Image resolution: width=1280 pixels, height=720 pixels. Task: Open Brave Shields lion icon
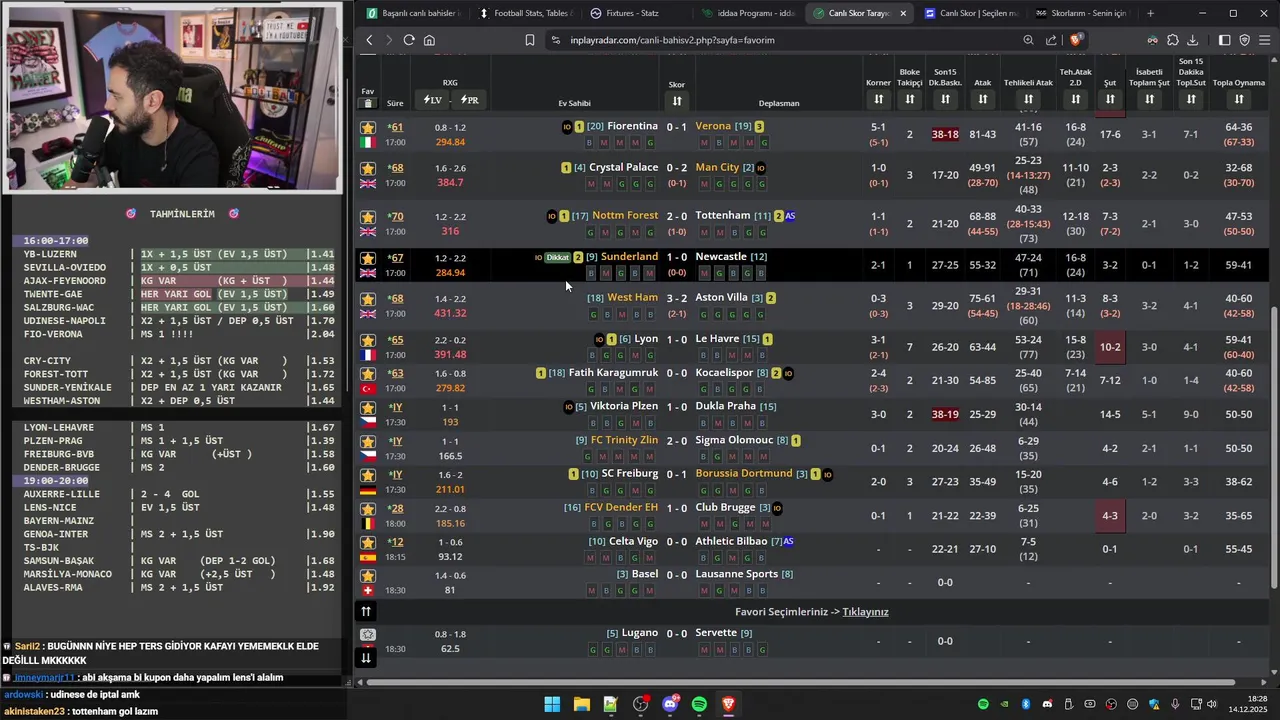1076,40
